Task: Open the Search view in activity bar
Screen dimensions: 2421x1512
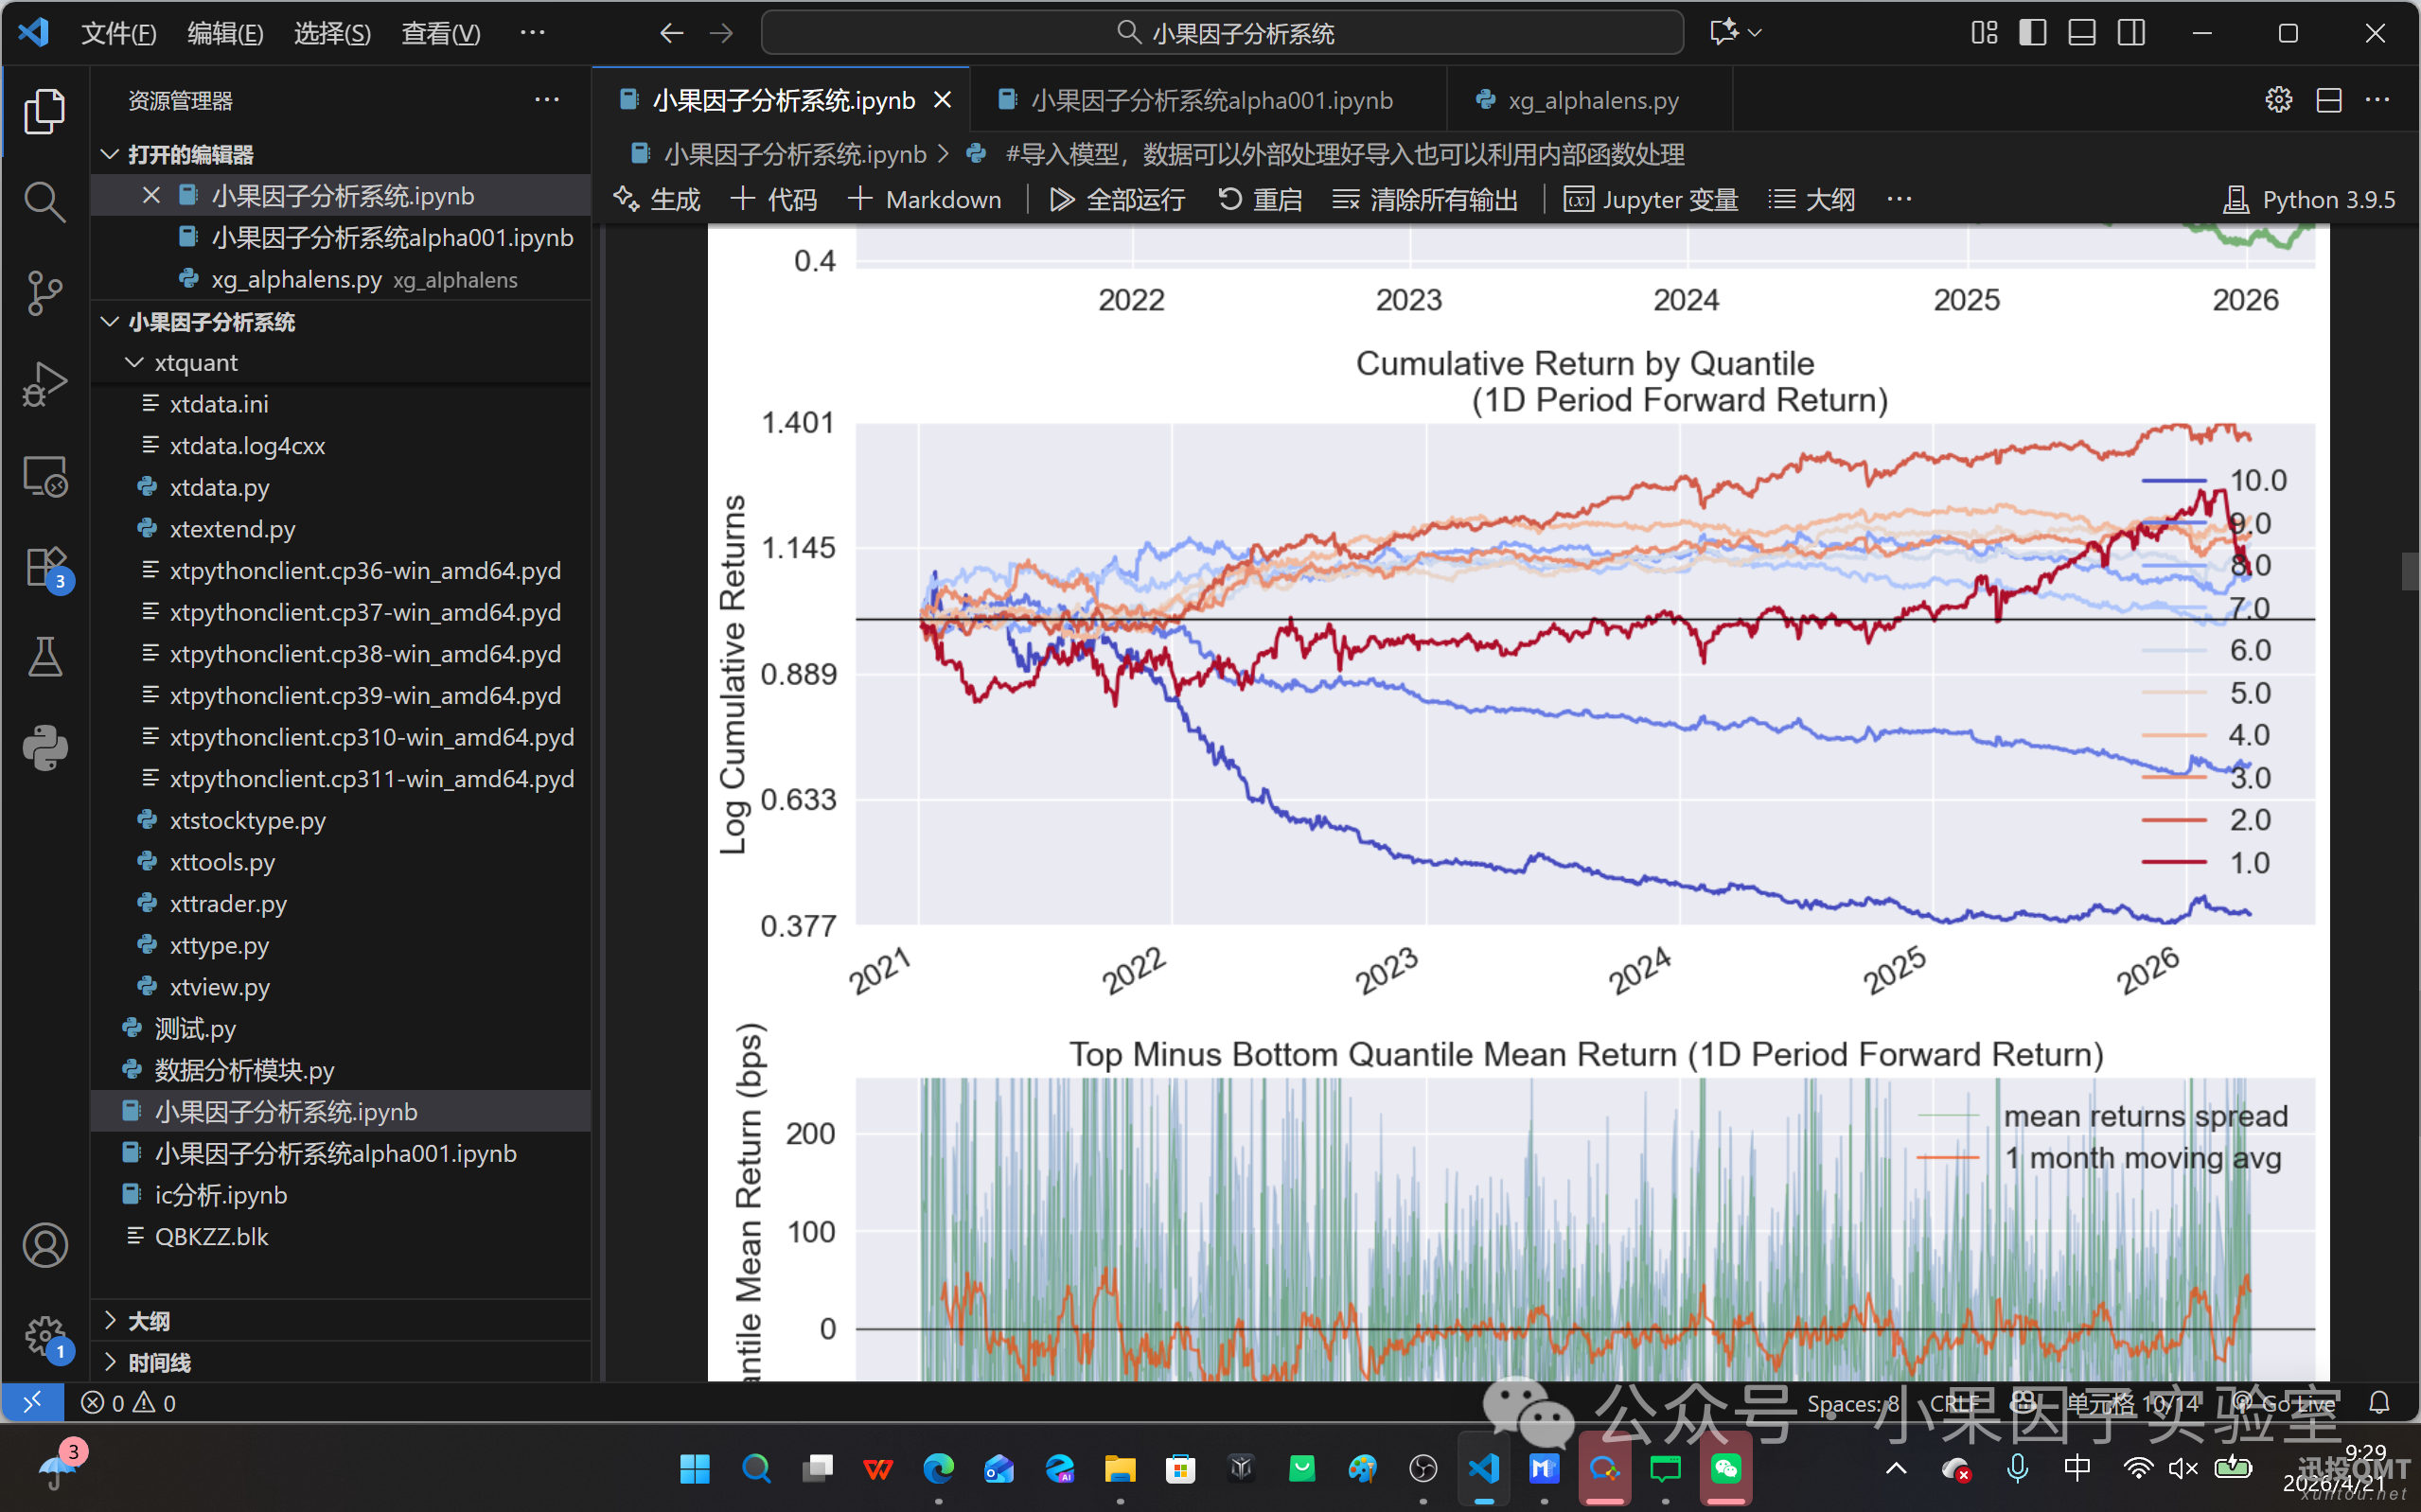Action: (44, 202)
